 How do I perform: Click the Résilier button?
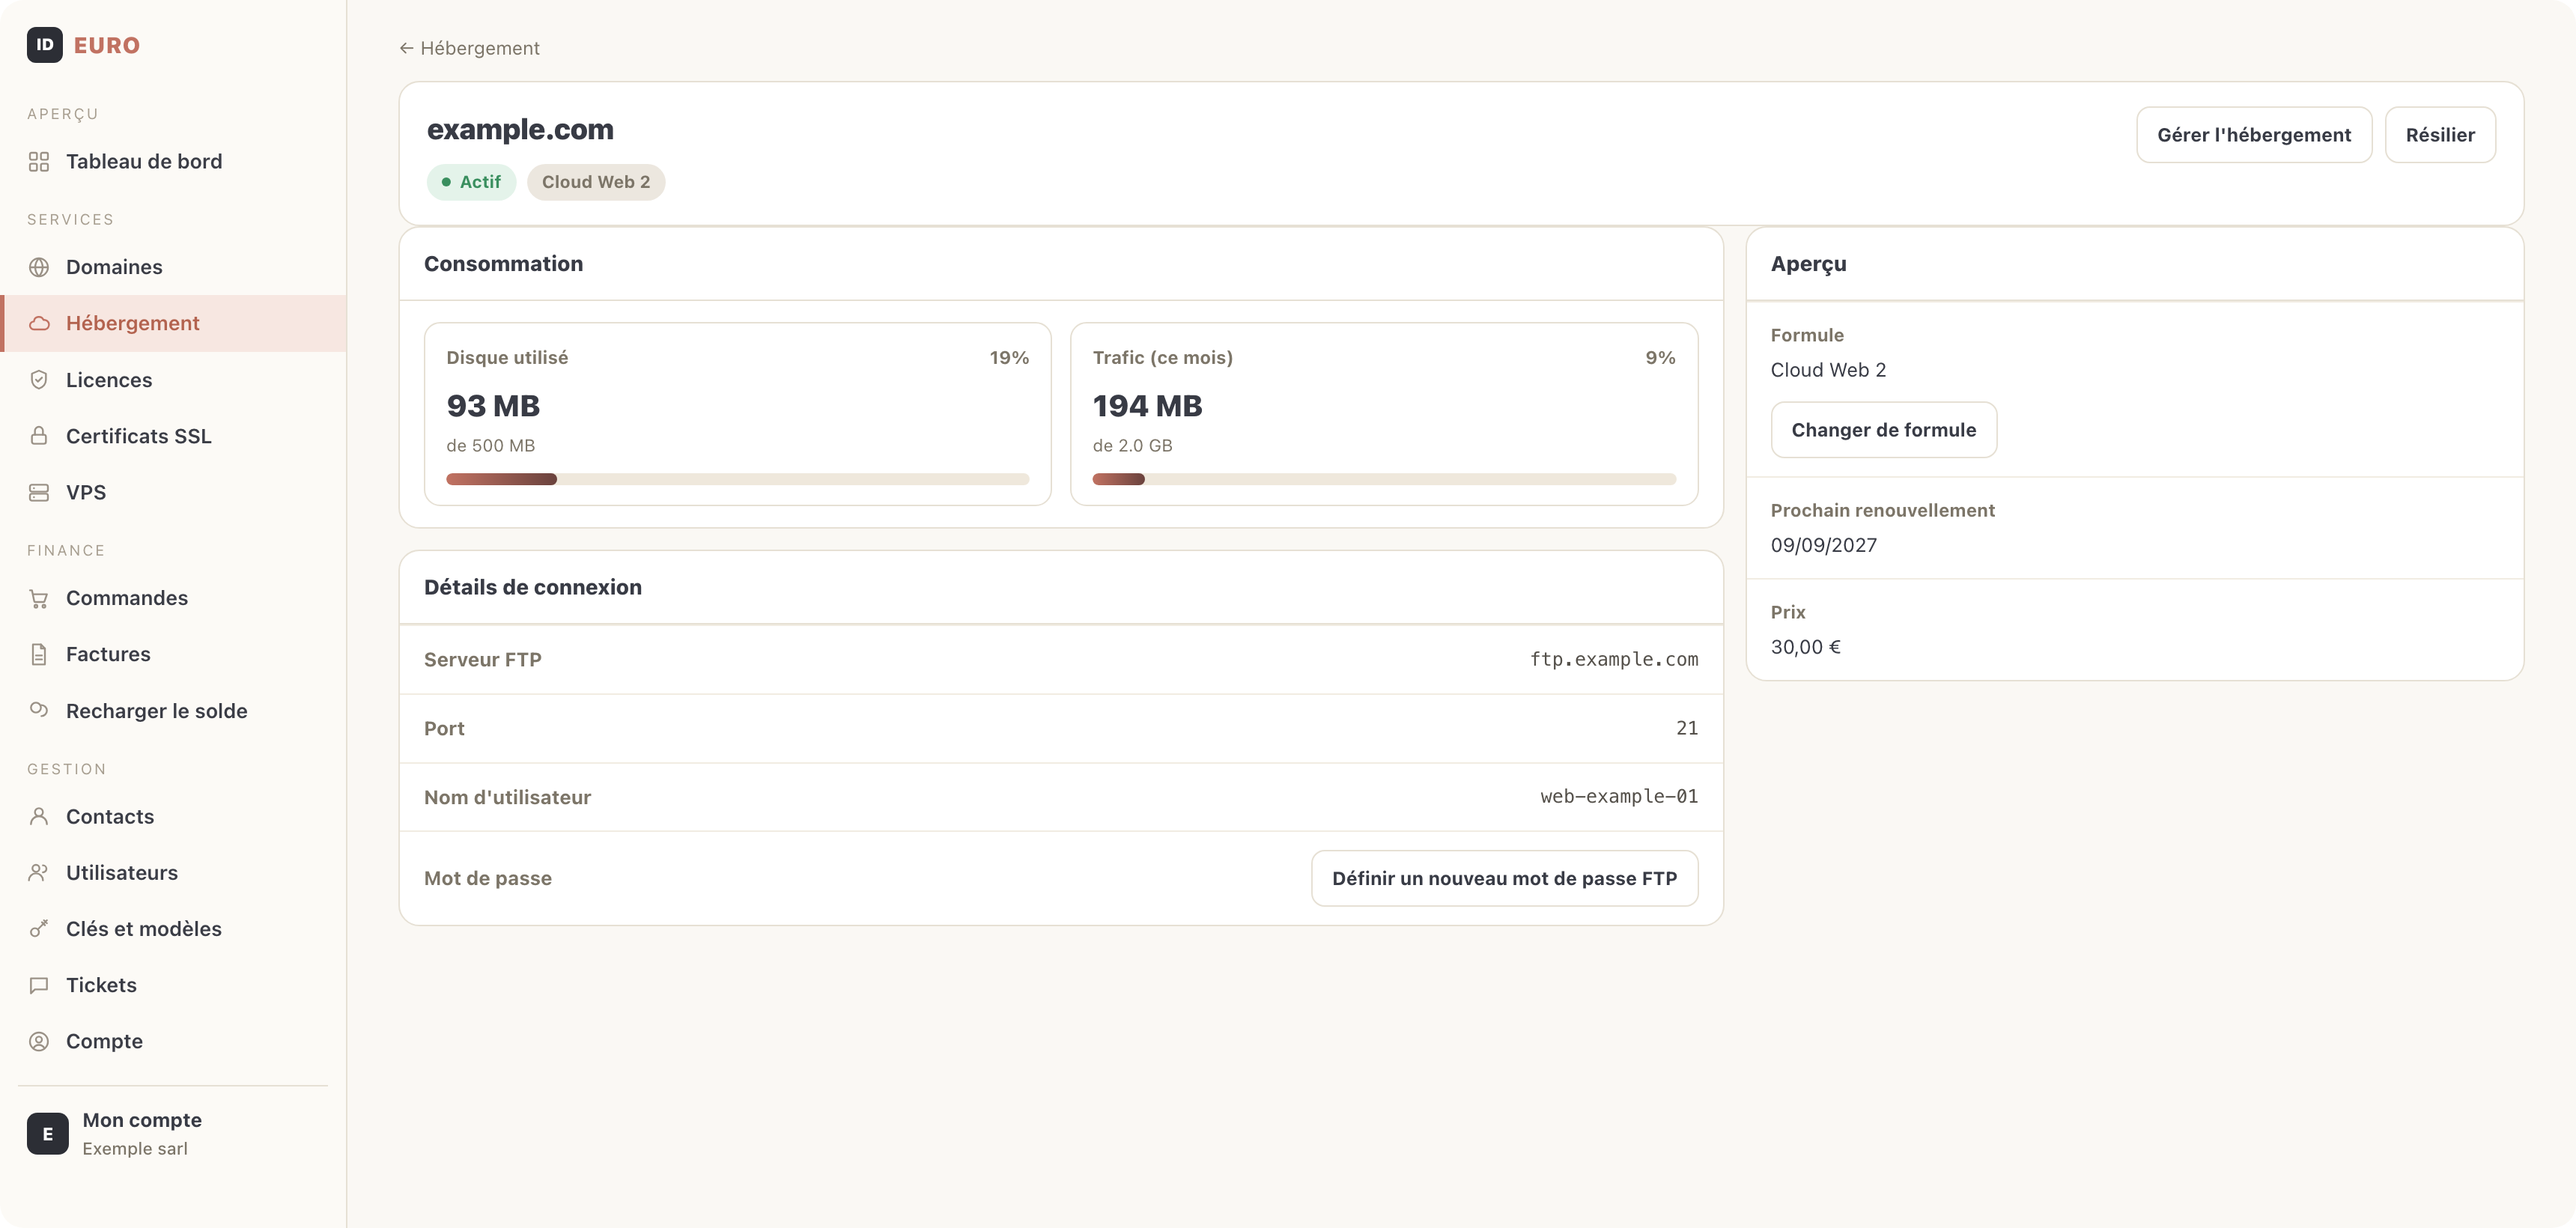tap(2439, 135)
